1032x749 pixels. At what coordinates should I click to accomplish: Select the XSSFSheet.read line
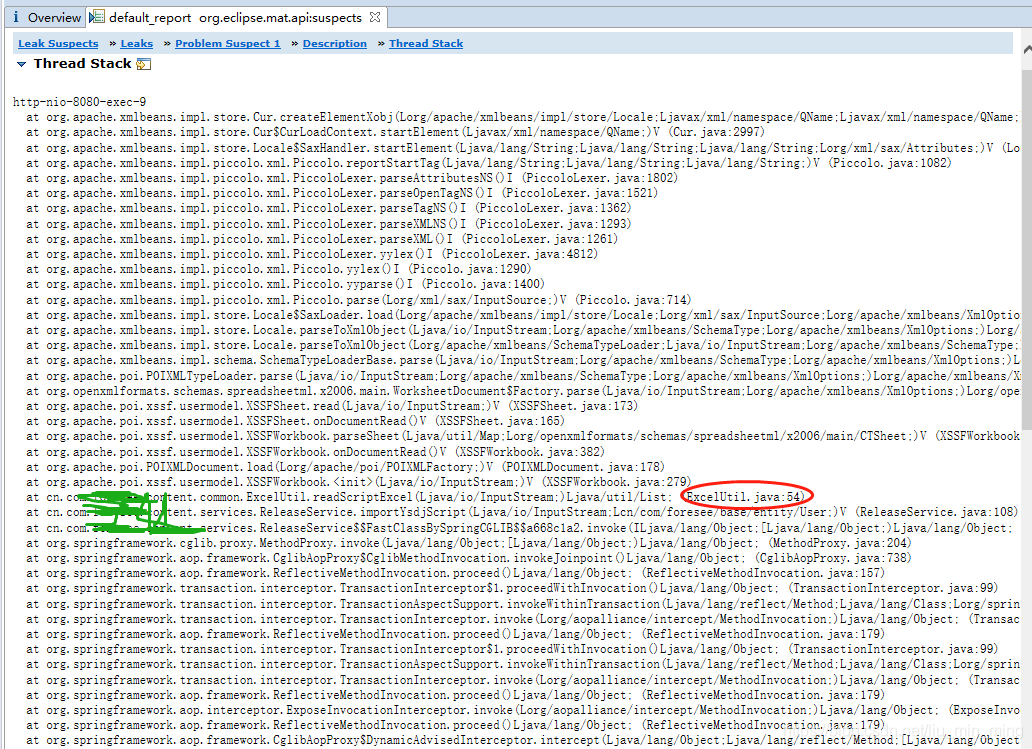click(332, 406)
